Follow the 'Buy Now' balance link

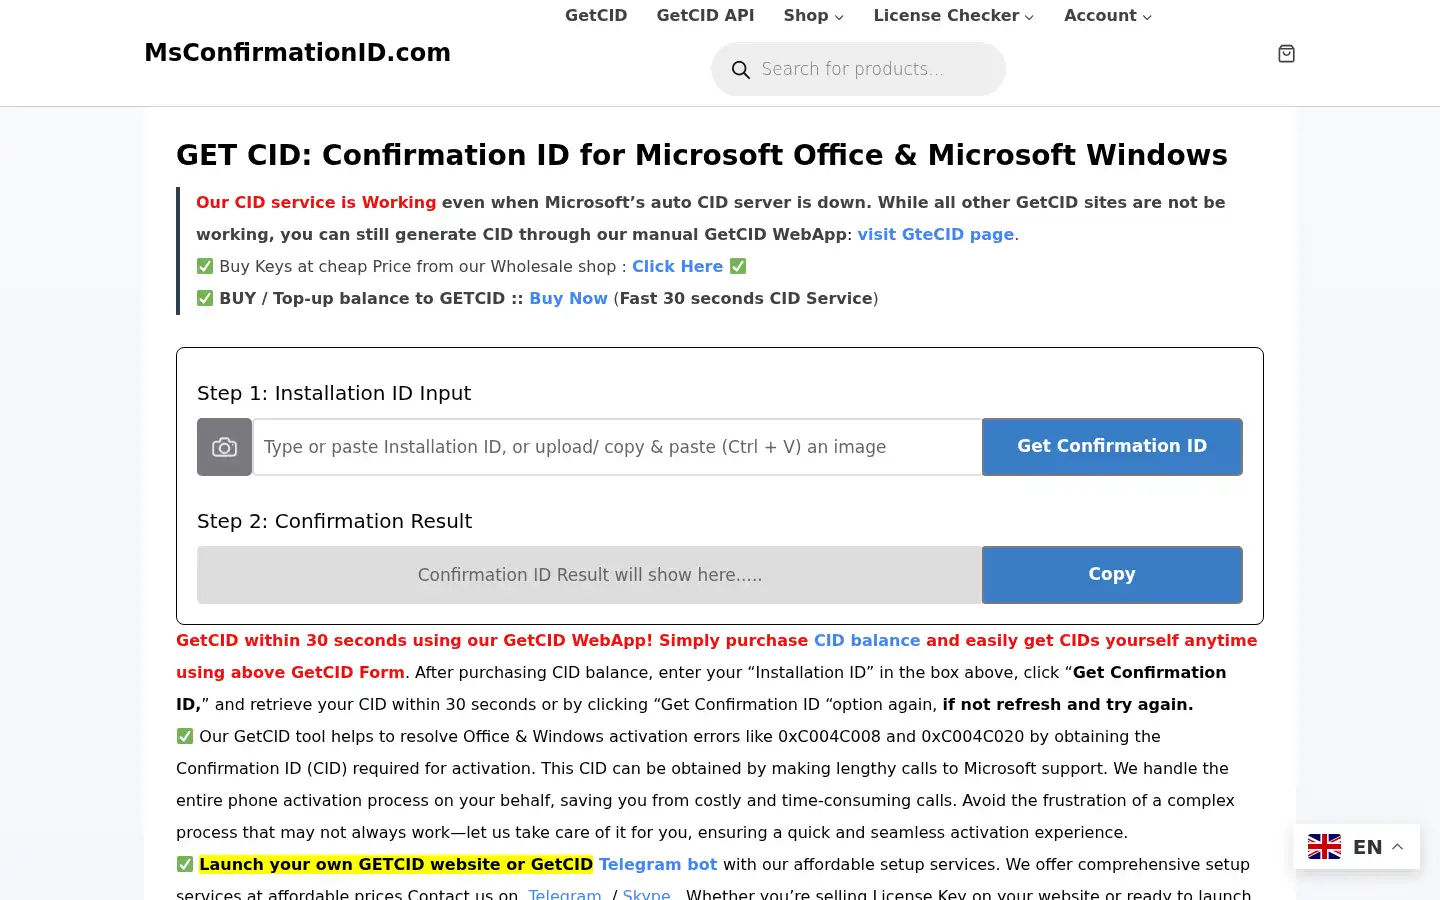pos(568,298)
